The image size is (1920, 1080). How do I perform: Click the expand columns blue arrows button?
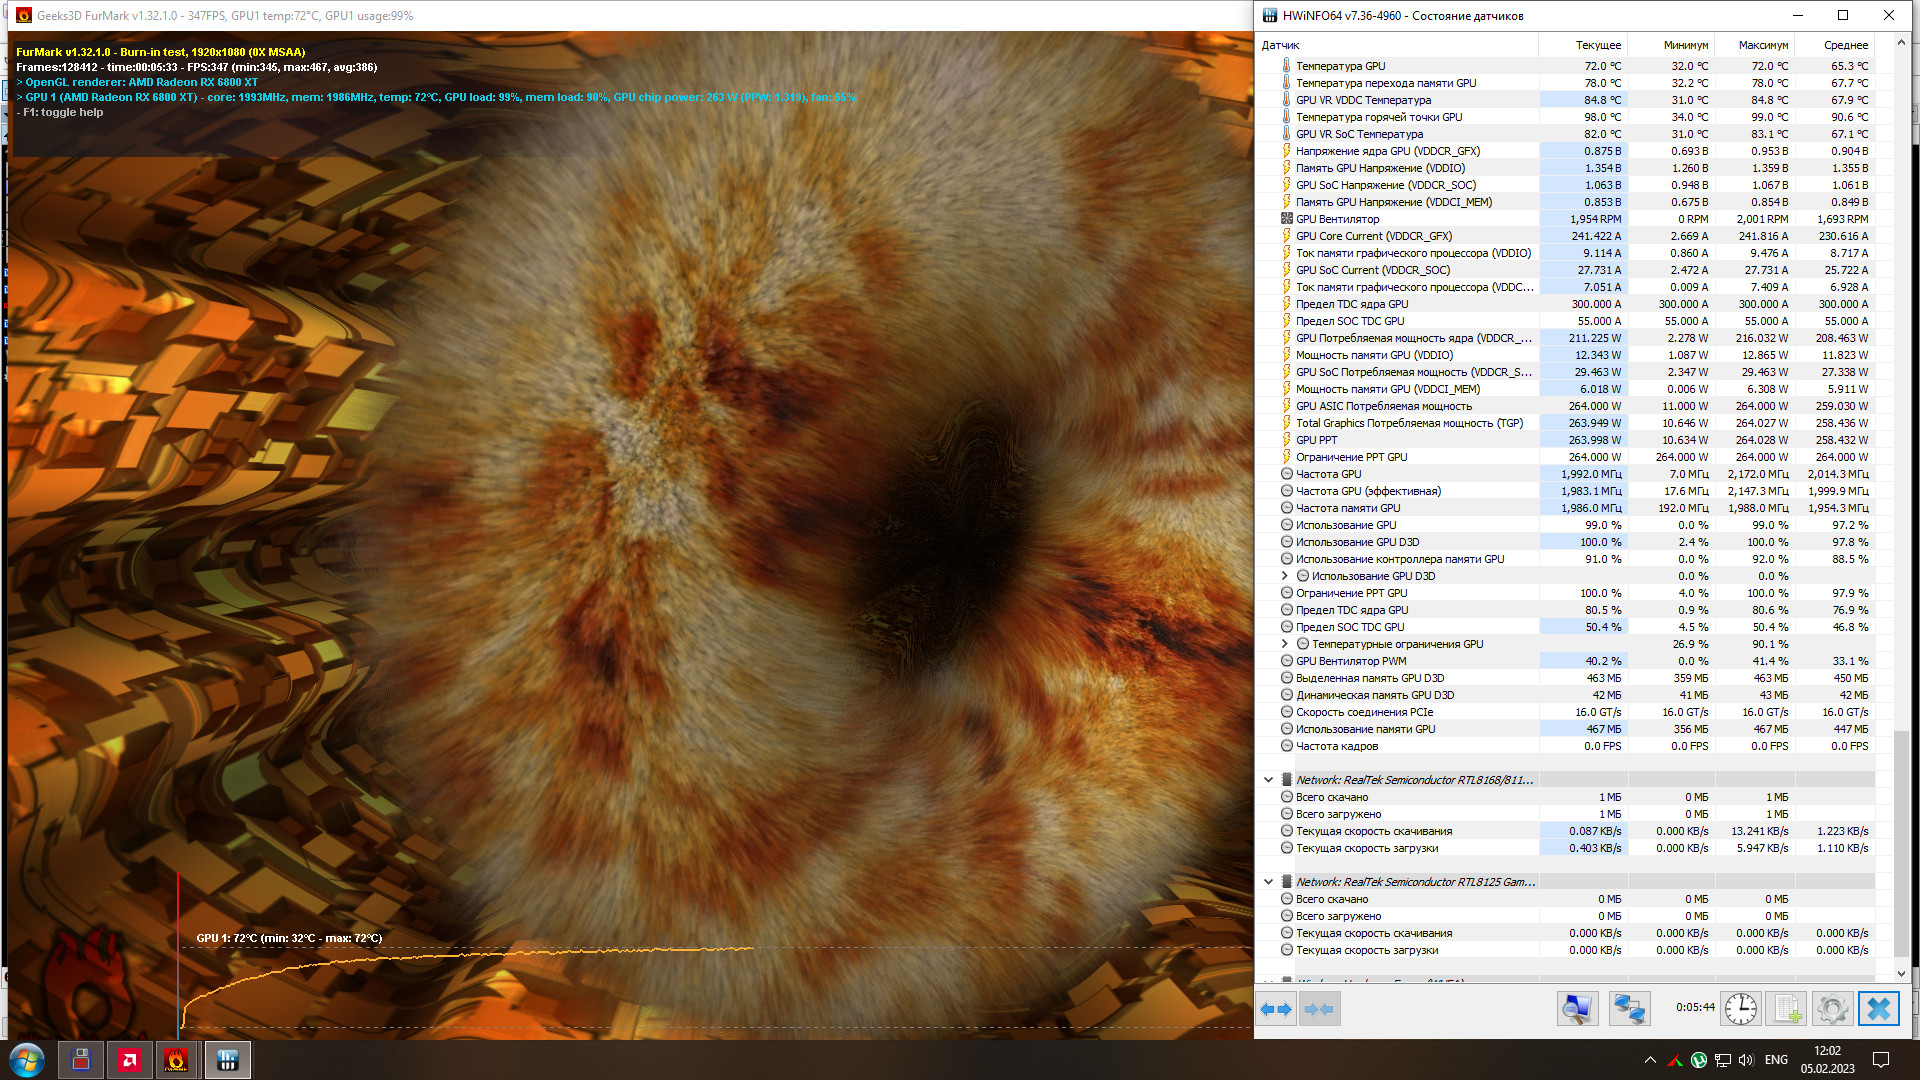(x=1275, y=1009)
